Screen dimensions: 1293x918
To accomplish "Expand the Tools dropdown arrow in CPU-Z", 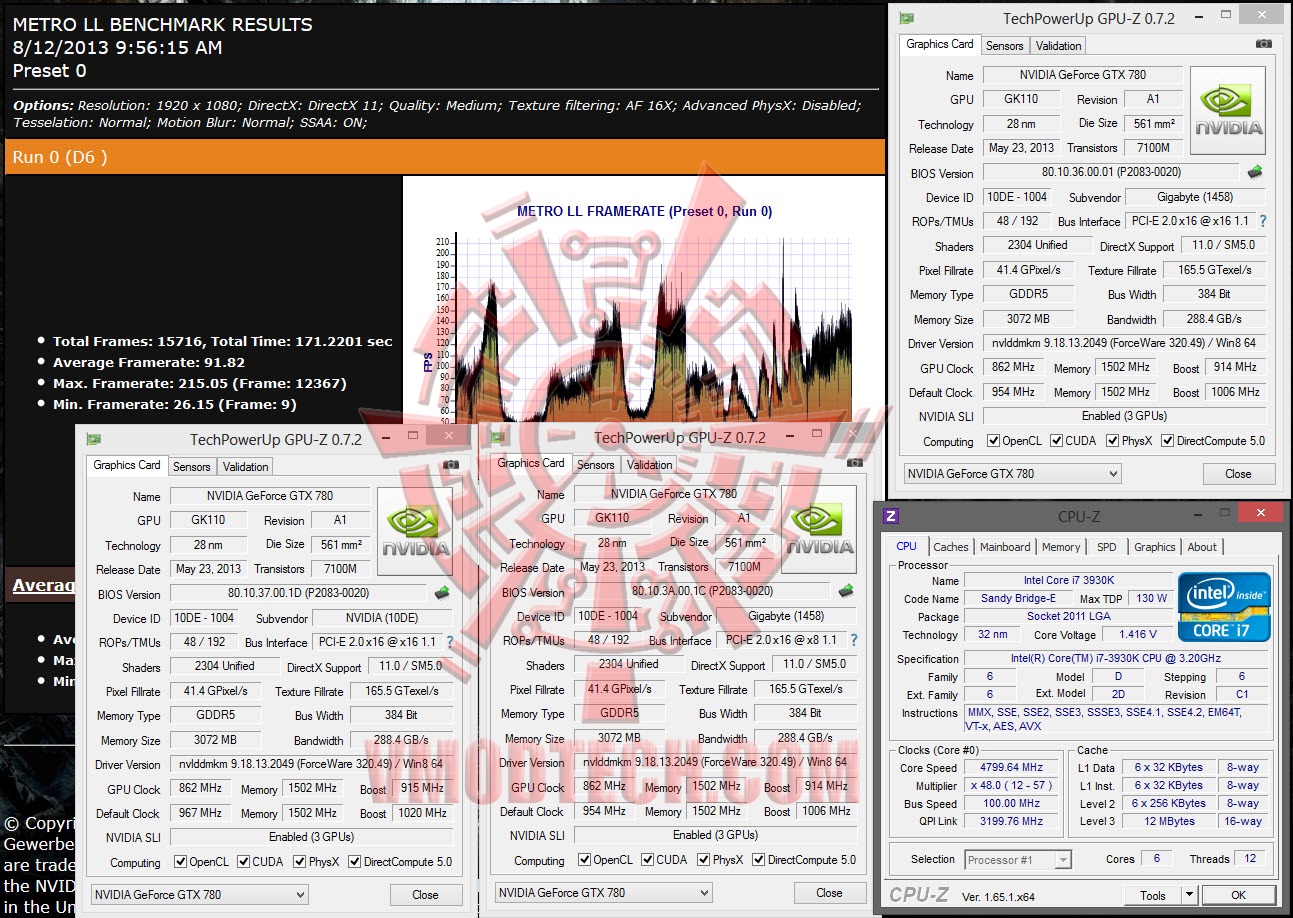I will click(1189, 895).
